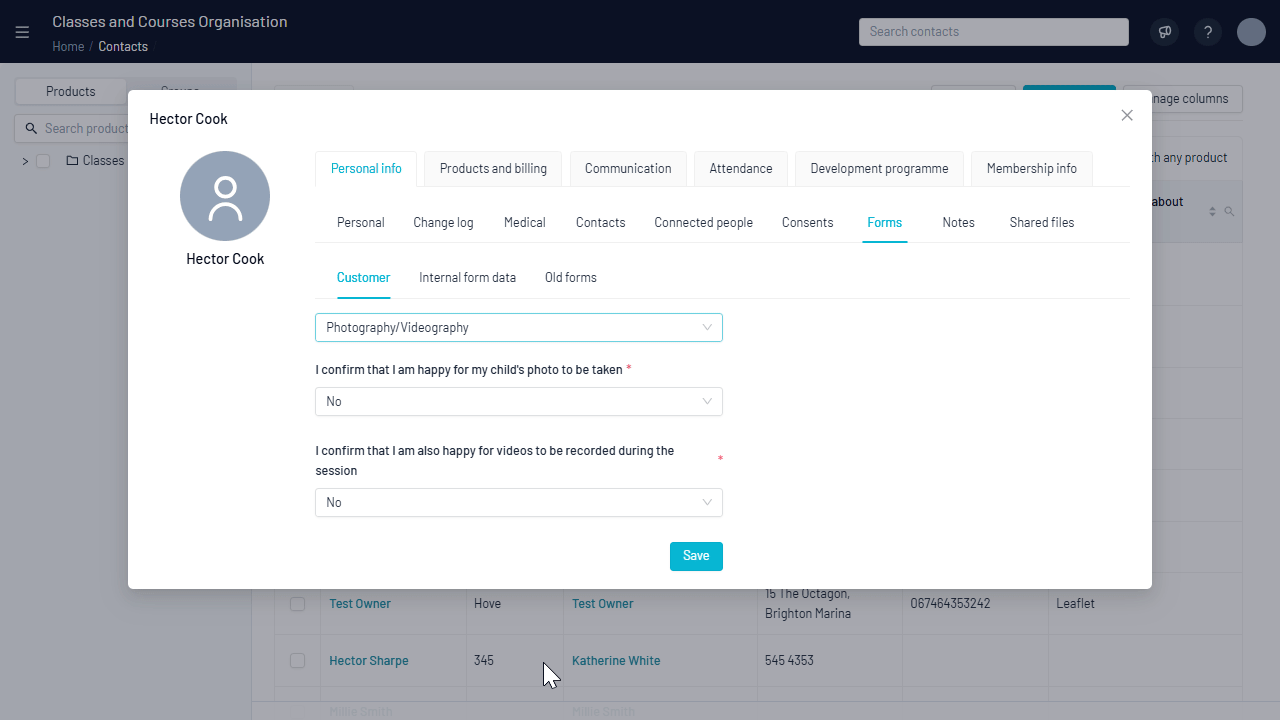Select the Test Owner row checkbox
The width and height of the screenshot is (1280, 720).
tap(297, 604)
